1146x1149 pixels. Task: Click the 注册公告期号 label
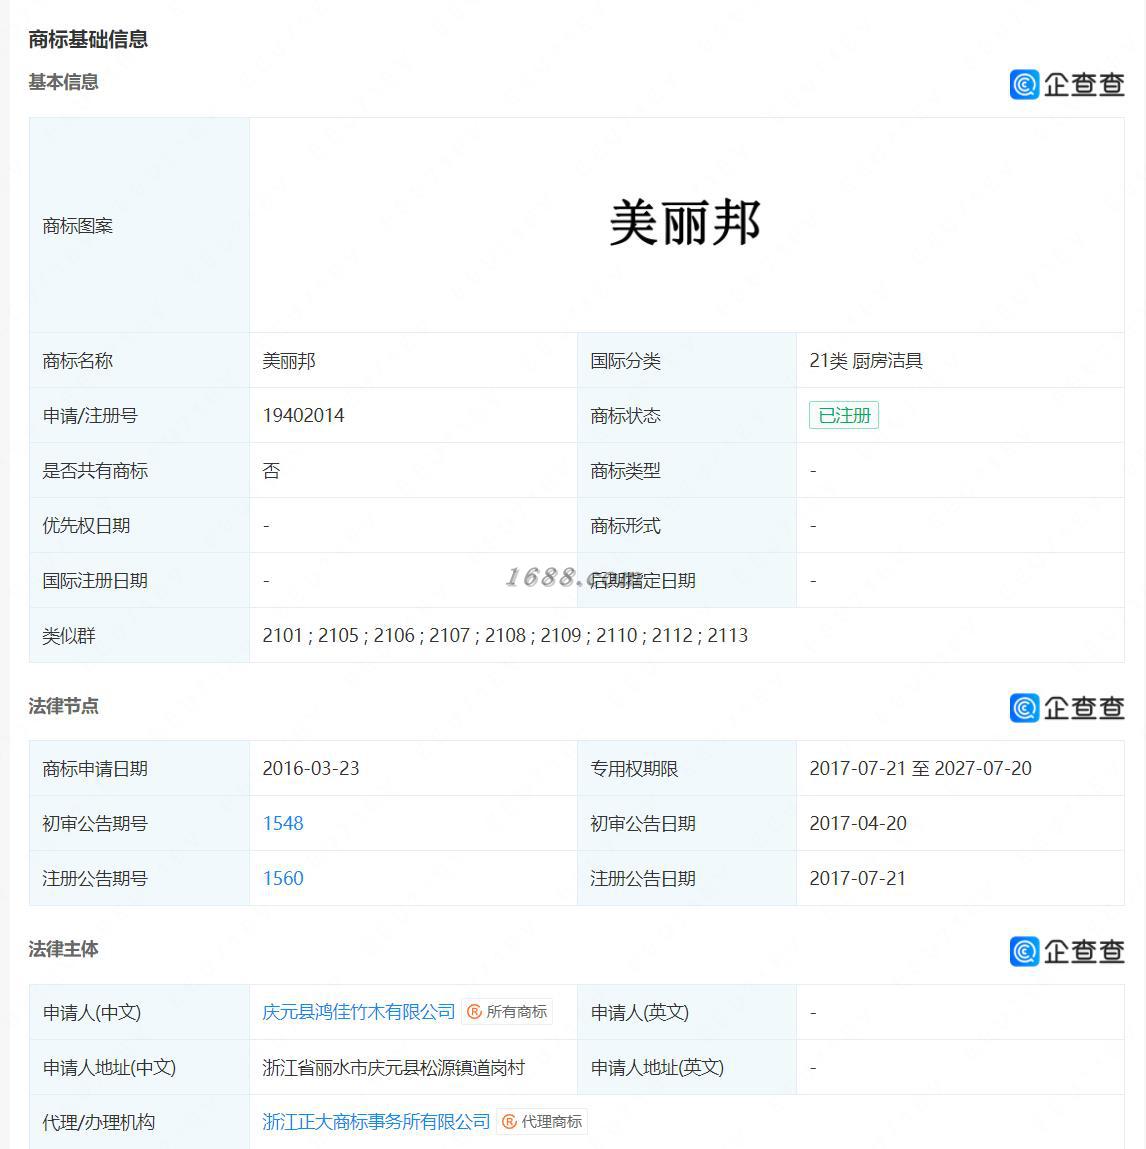pyautogui.click(x=95, y=879)
